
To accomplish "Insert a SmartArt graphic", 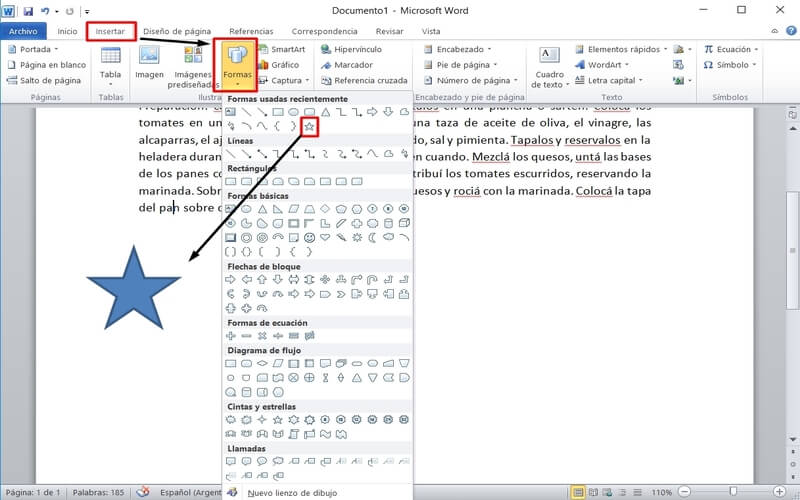I will click(x=282, y=49).
